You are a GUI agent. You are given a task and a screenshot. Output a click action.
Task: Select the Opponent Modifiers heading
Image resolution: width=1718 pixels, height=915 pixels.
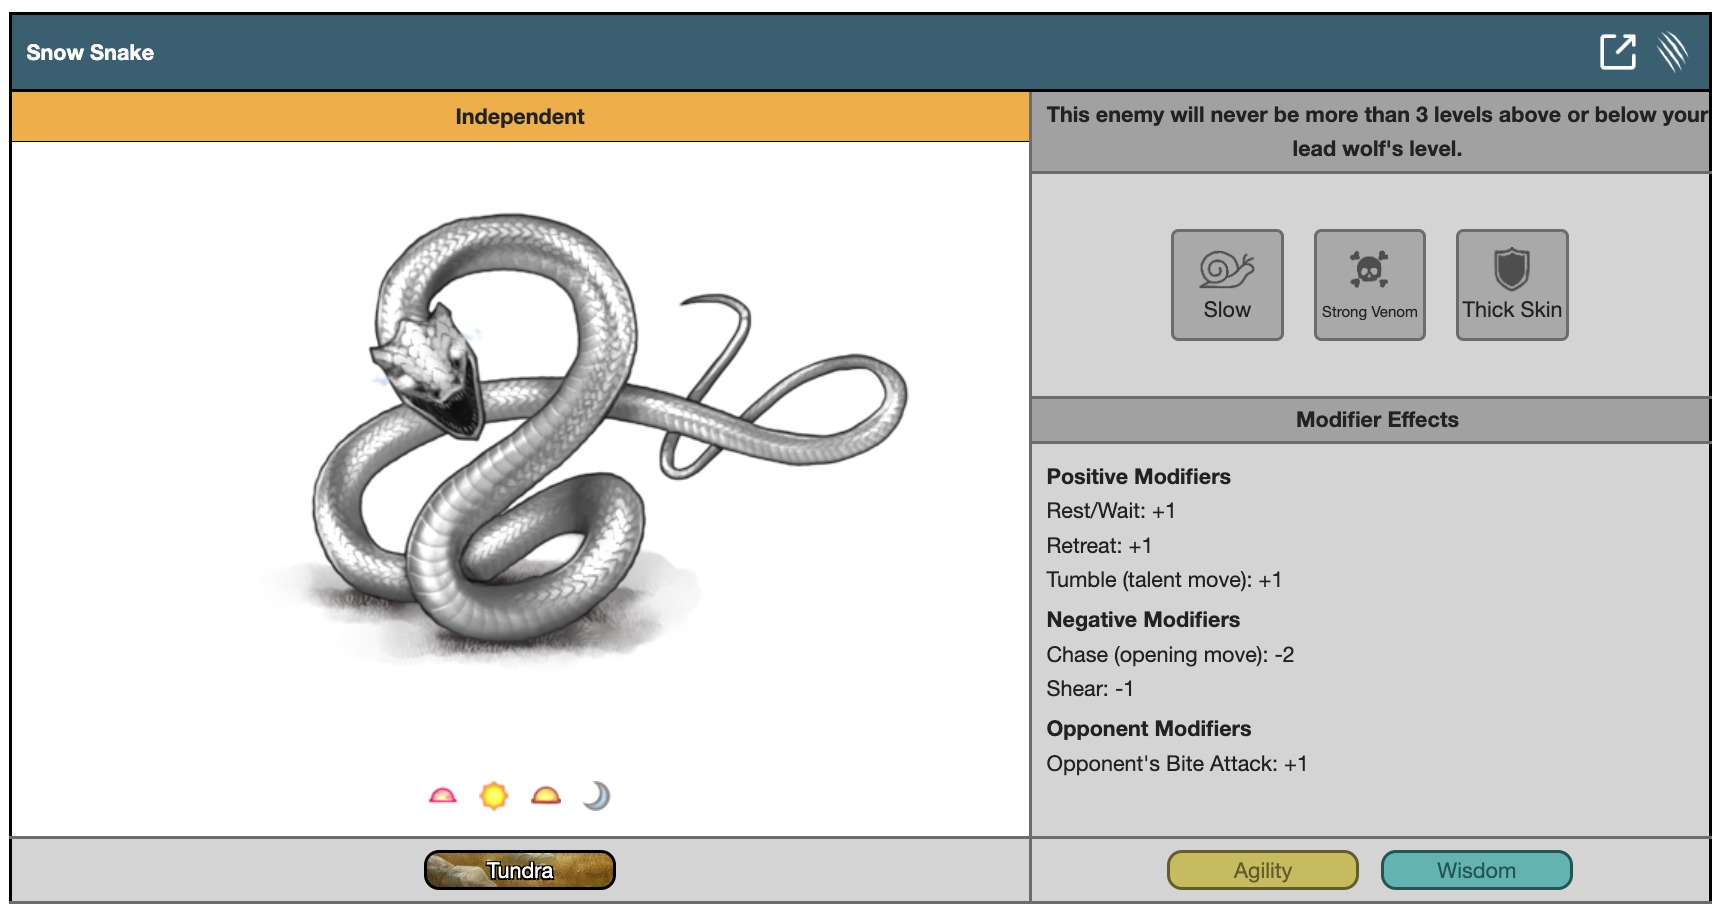[1148, 729]
